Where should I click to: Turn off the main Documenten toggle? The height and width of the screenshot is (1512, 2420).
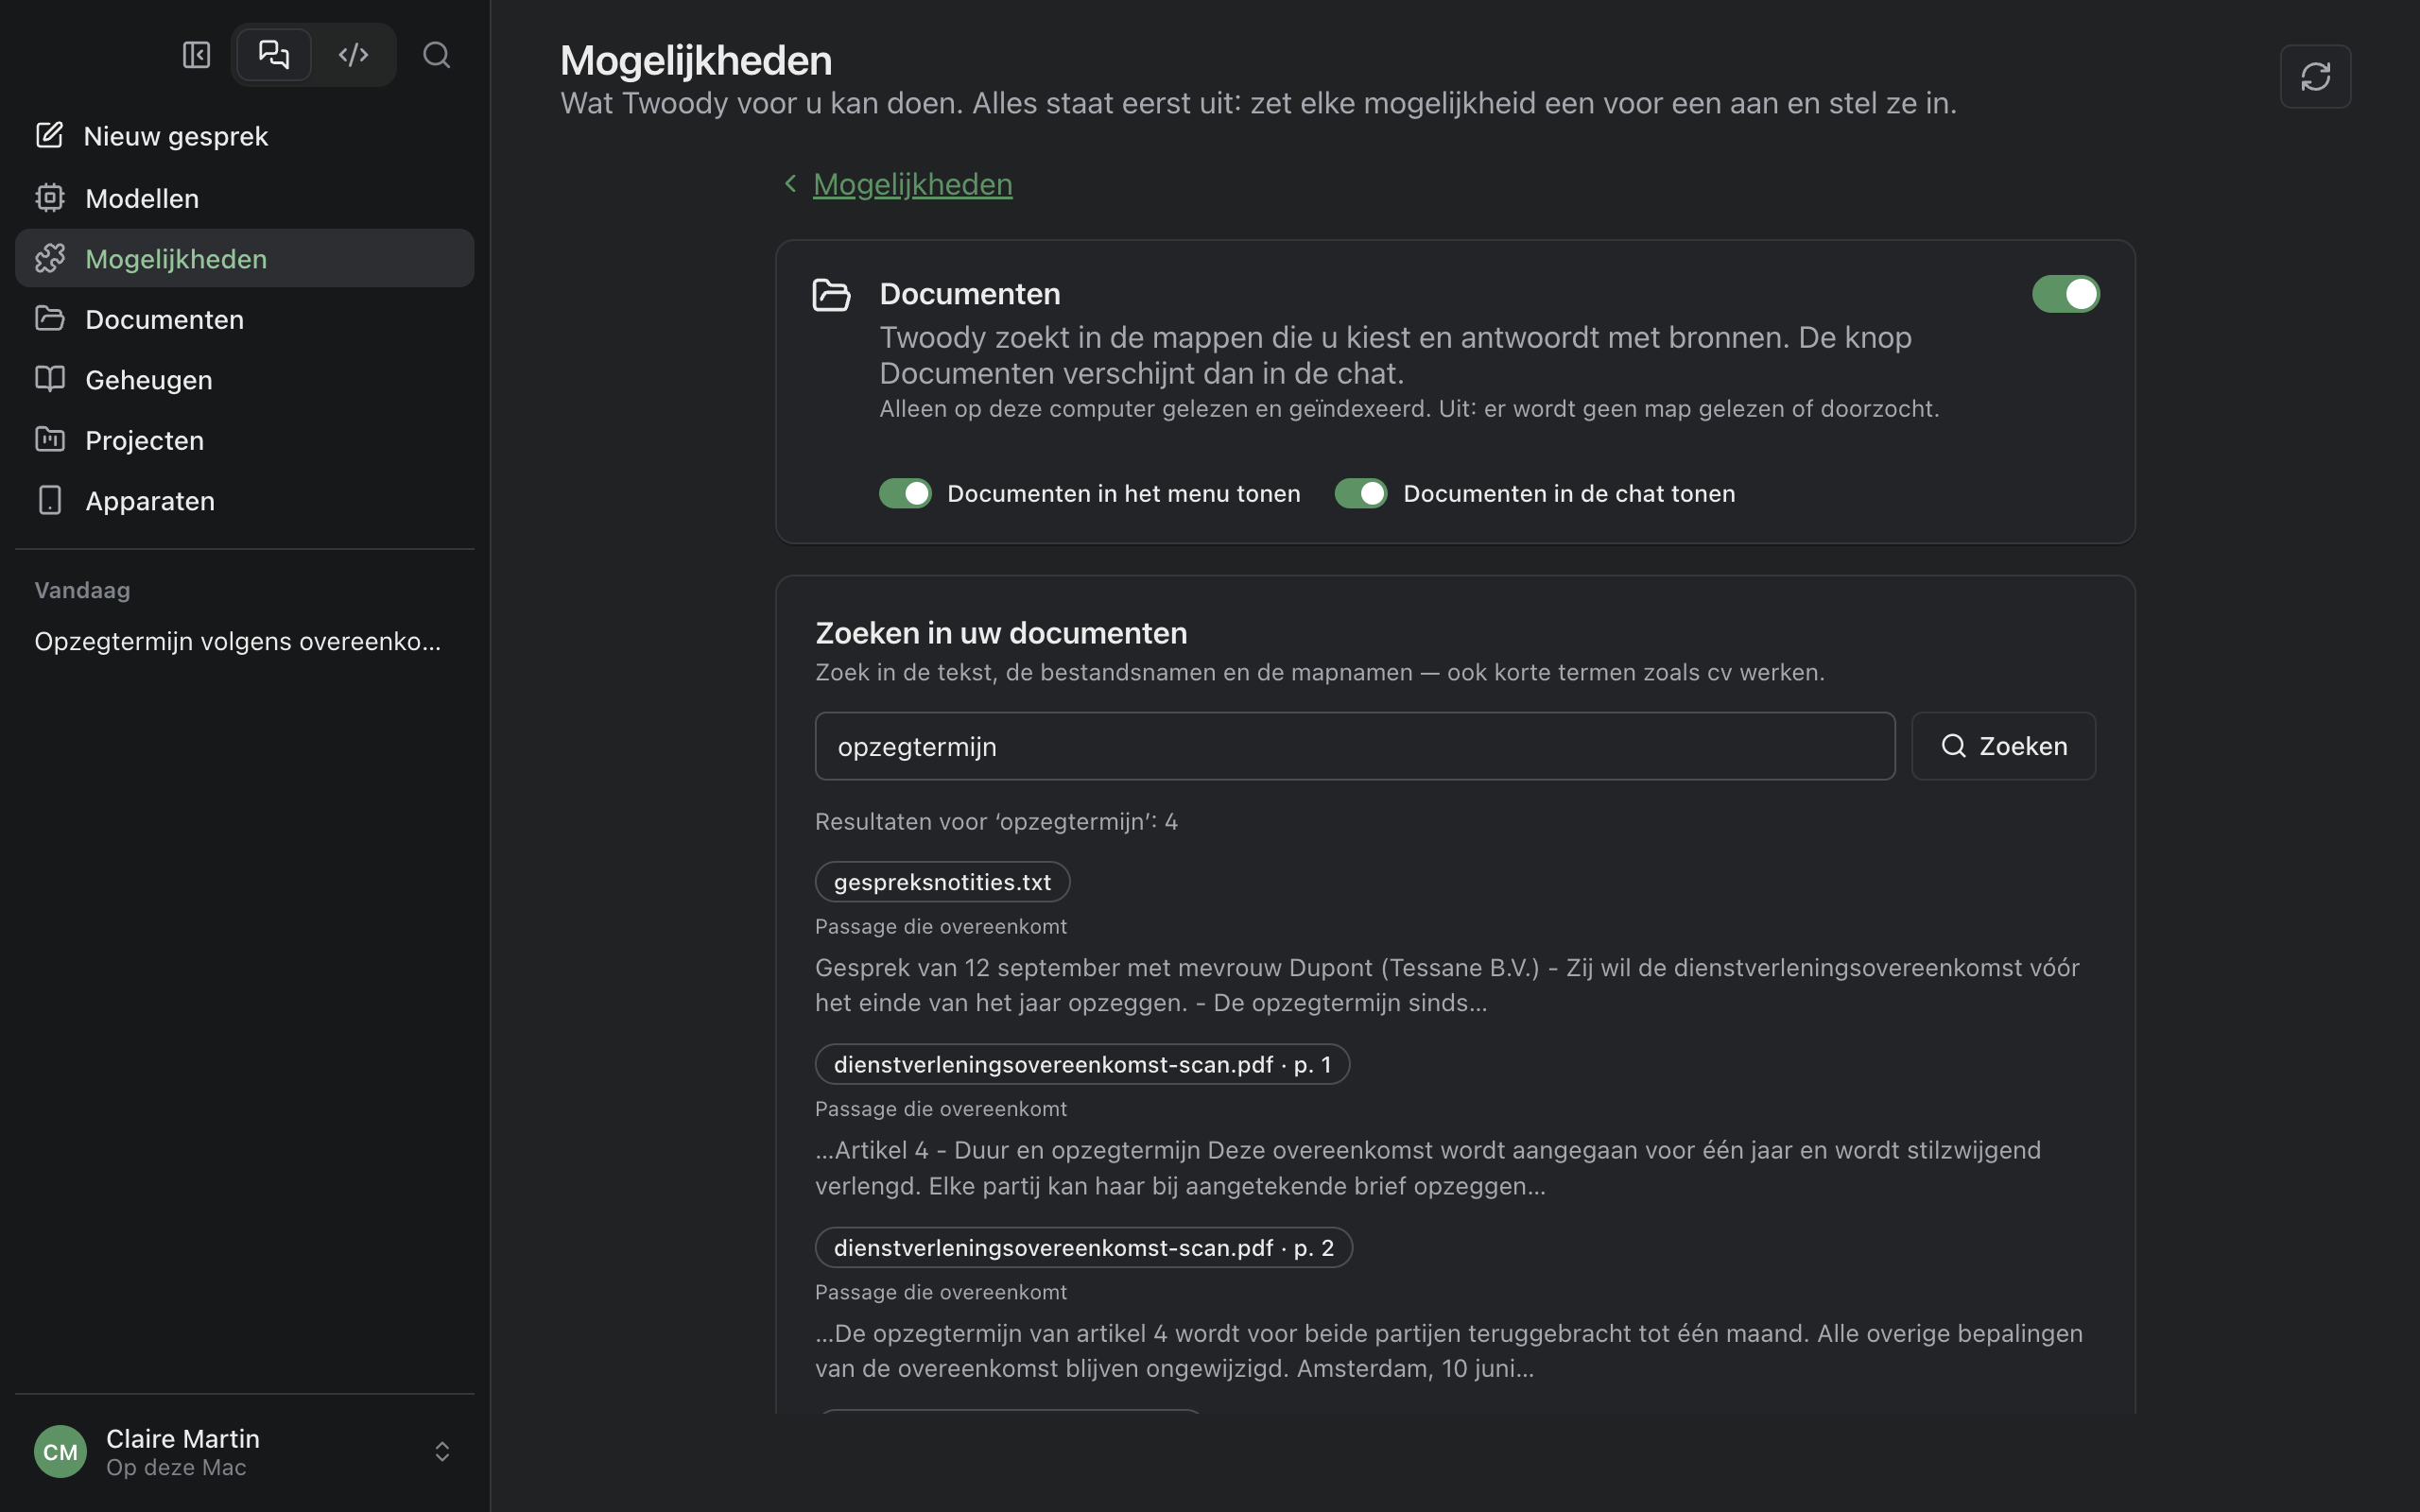2065,294
